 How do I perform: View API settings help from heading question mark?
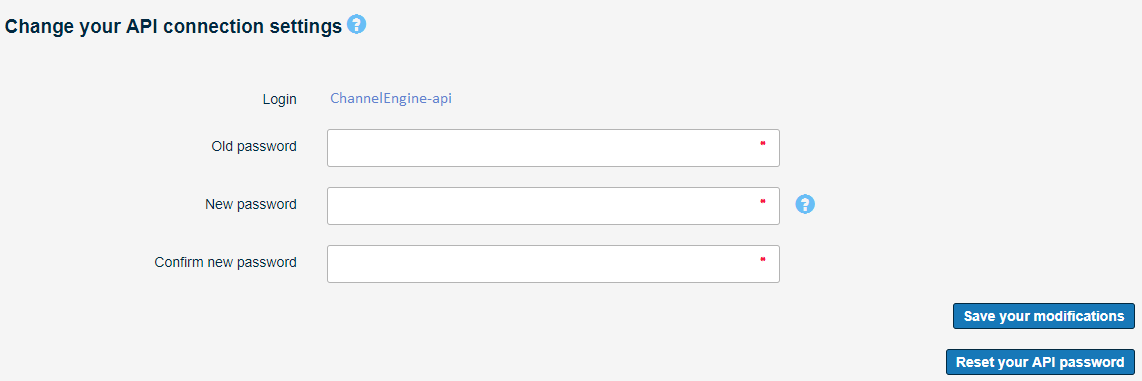click(357, 25)
